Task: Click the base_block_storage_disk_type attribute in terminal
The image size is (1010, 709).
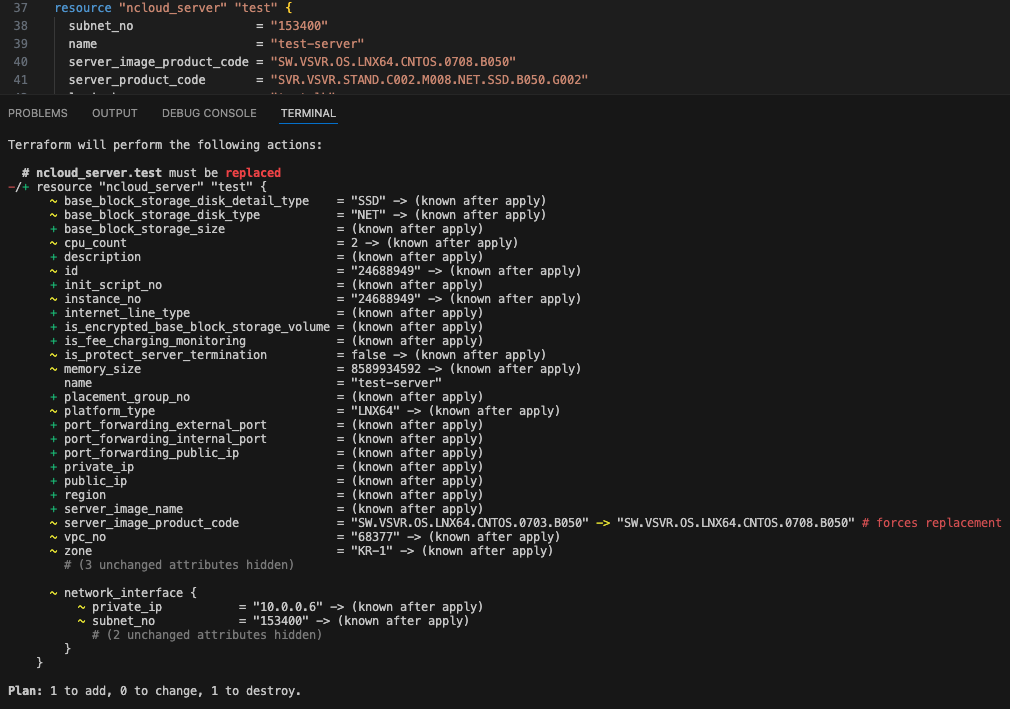Action: [x=162, y=215]
